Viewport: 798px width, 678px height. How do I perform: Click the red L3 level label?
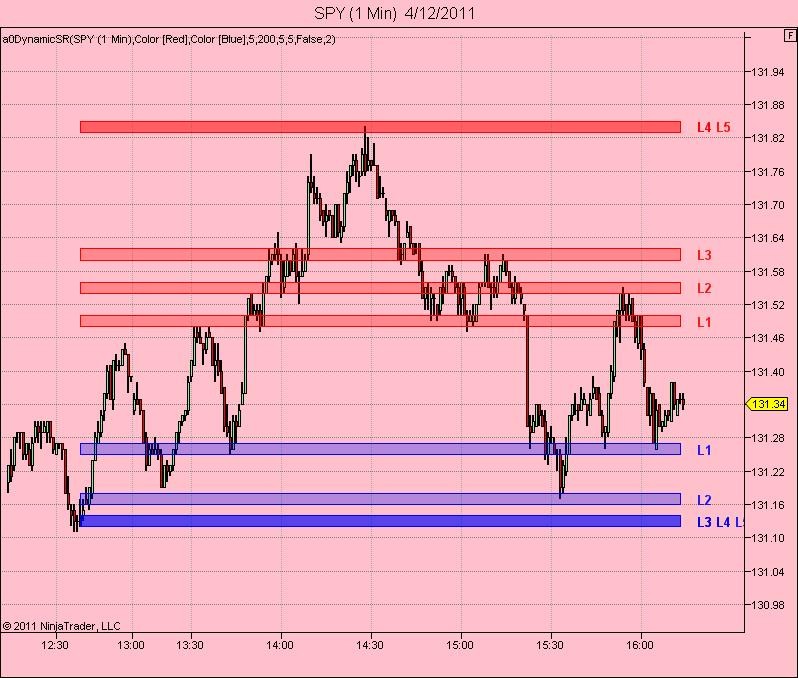point(704,255)
